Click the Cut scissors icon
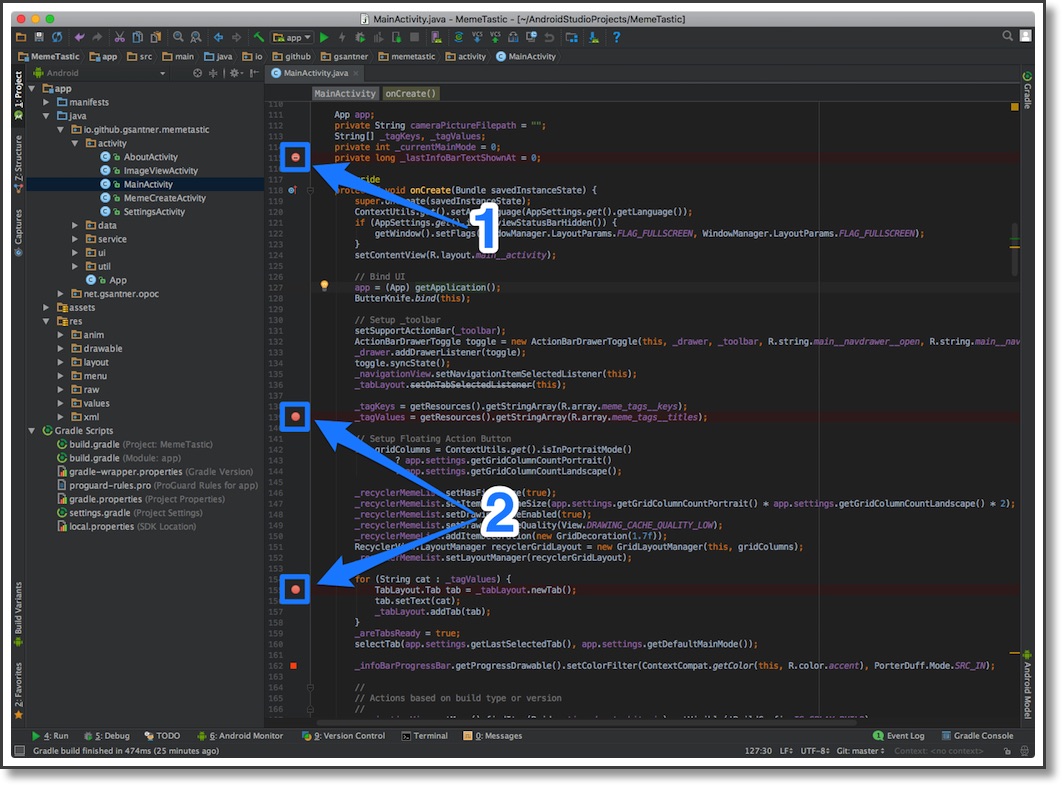1062x785 pixels. (119, 37)
